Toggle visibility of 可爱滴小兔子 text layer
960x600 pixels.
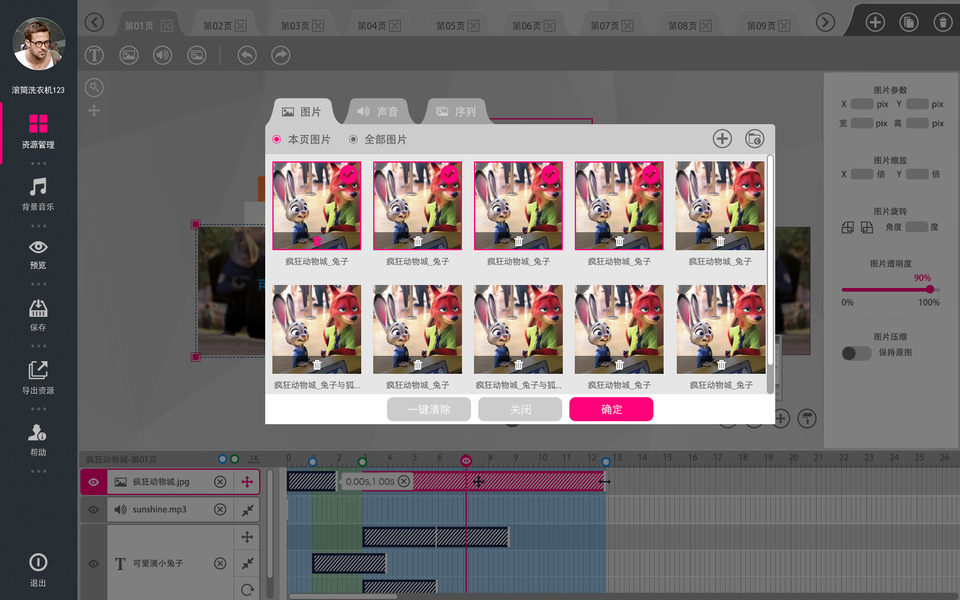click(x=93, y=564)
